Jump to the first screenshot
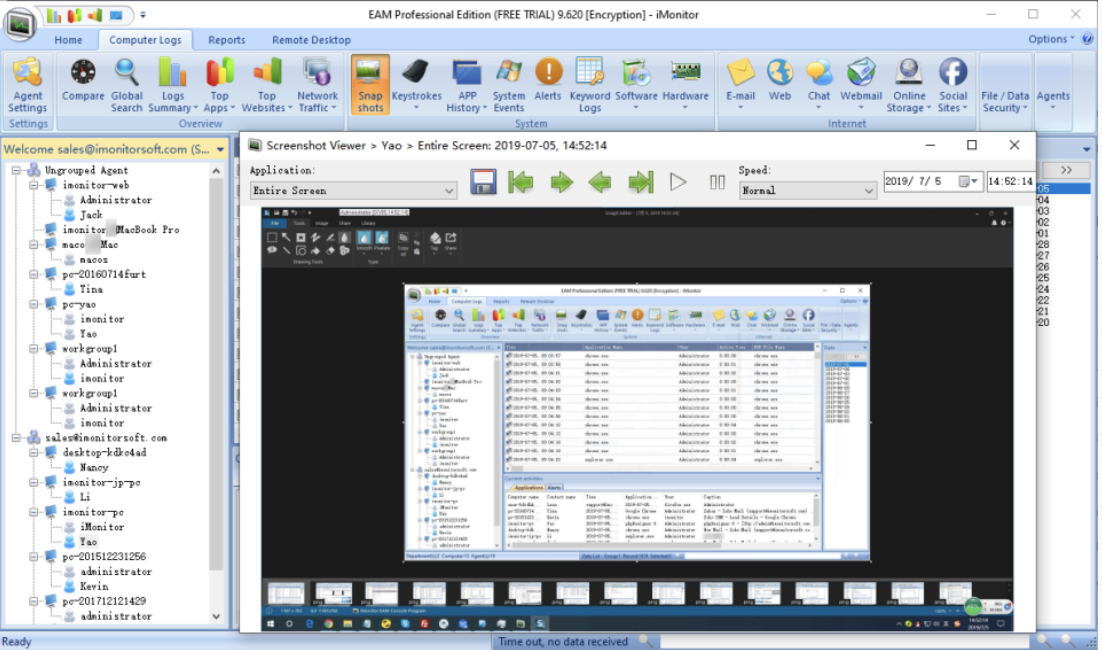Viewport: 1102px width, 650px height. (521, 183)
